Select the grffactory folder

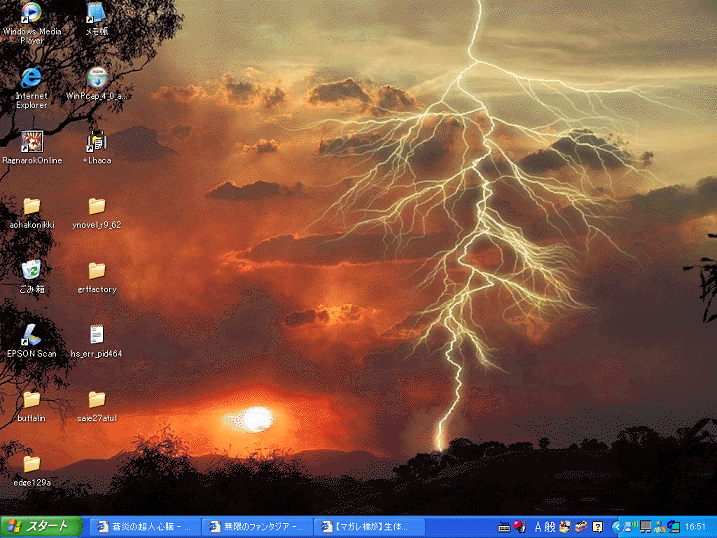(96, 277)
